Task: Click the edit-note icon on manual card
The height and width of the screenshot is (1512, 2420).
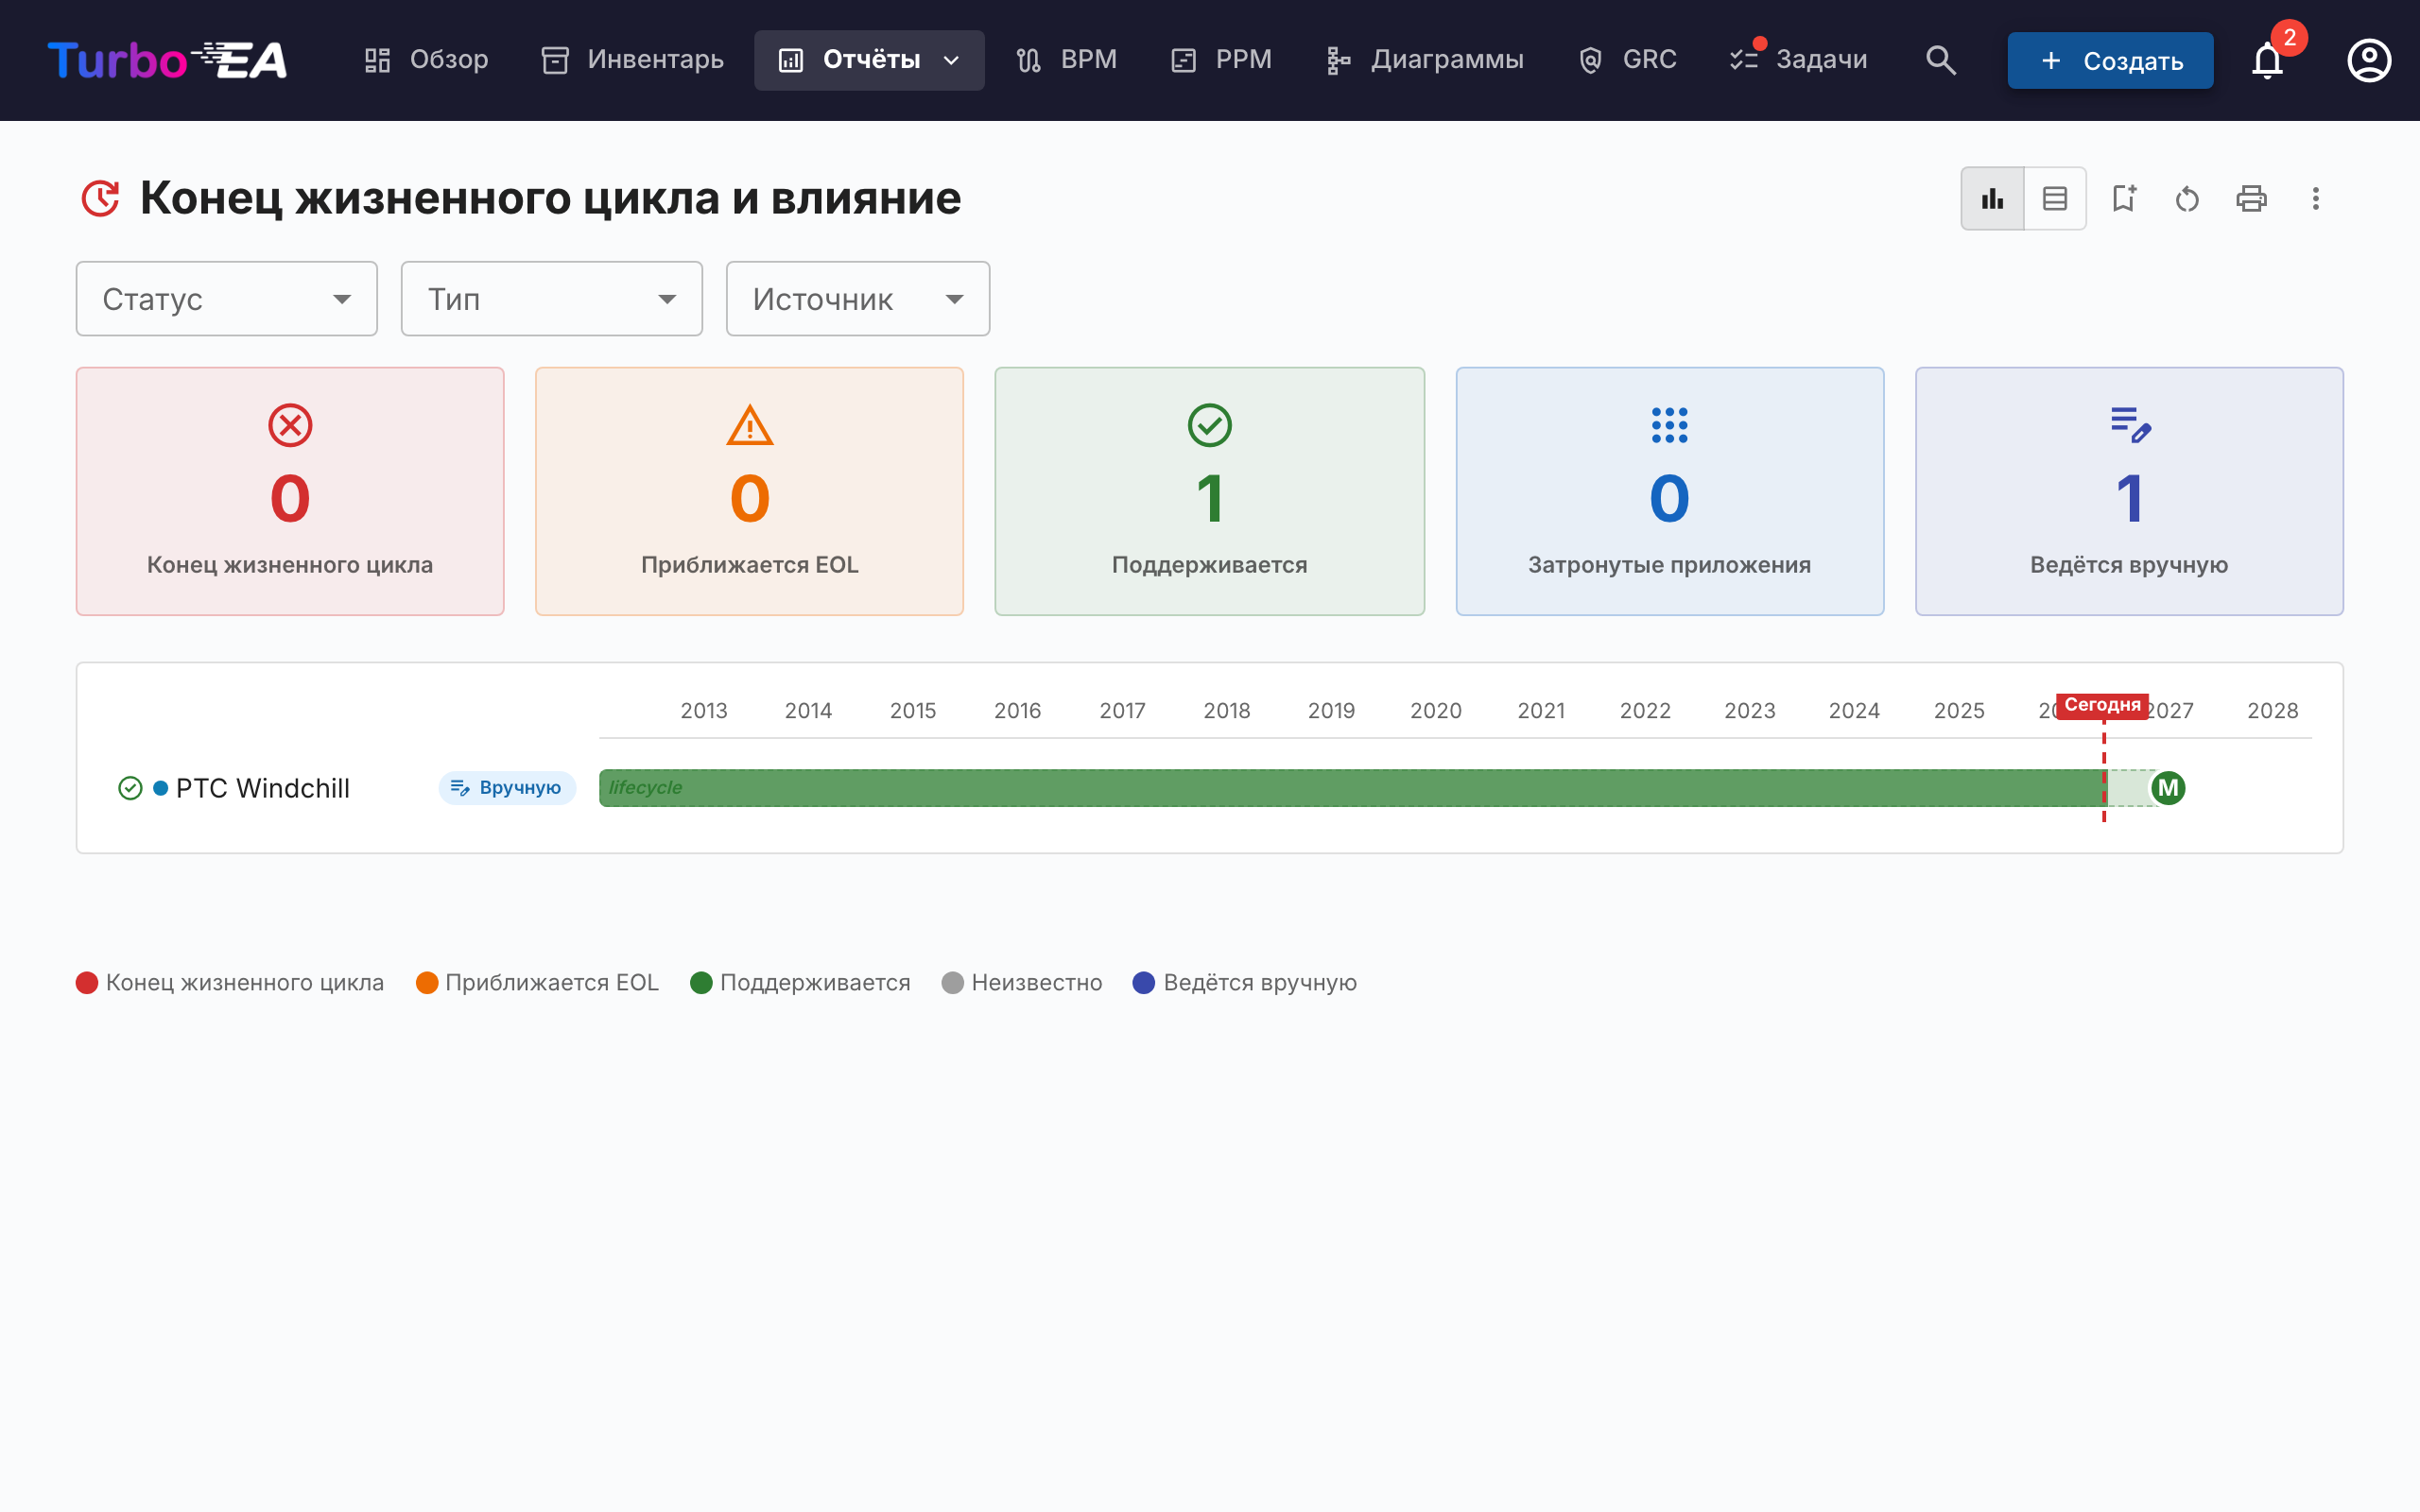Action: pyautogui.click(x=2130, y=425)
